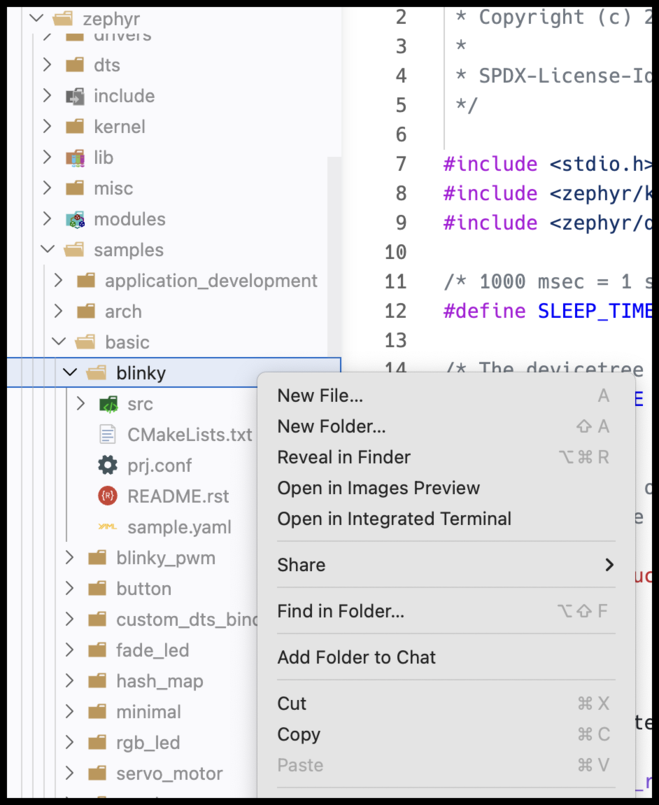This screenshot has width=659, height=805.
Task: Click the misc folder icon
Action: [x=75, y=188]
